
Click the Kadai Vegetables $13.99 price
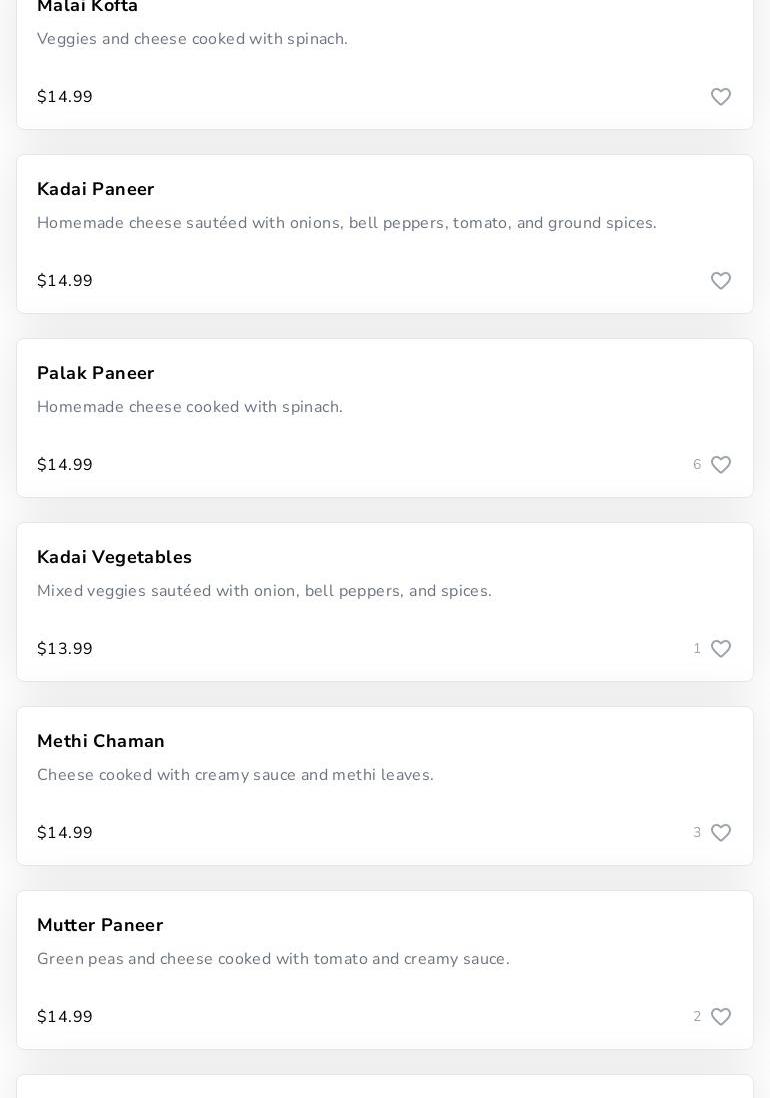(x=65, y=649)
